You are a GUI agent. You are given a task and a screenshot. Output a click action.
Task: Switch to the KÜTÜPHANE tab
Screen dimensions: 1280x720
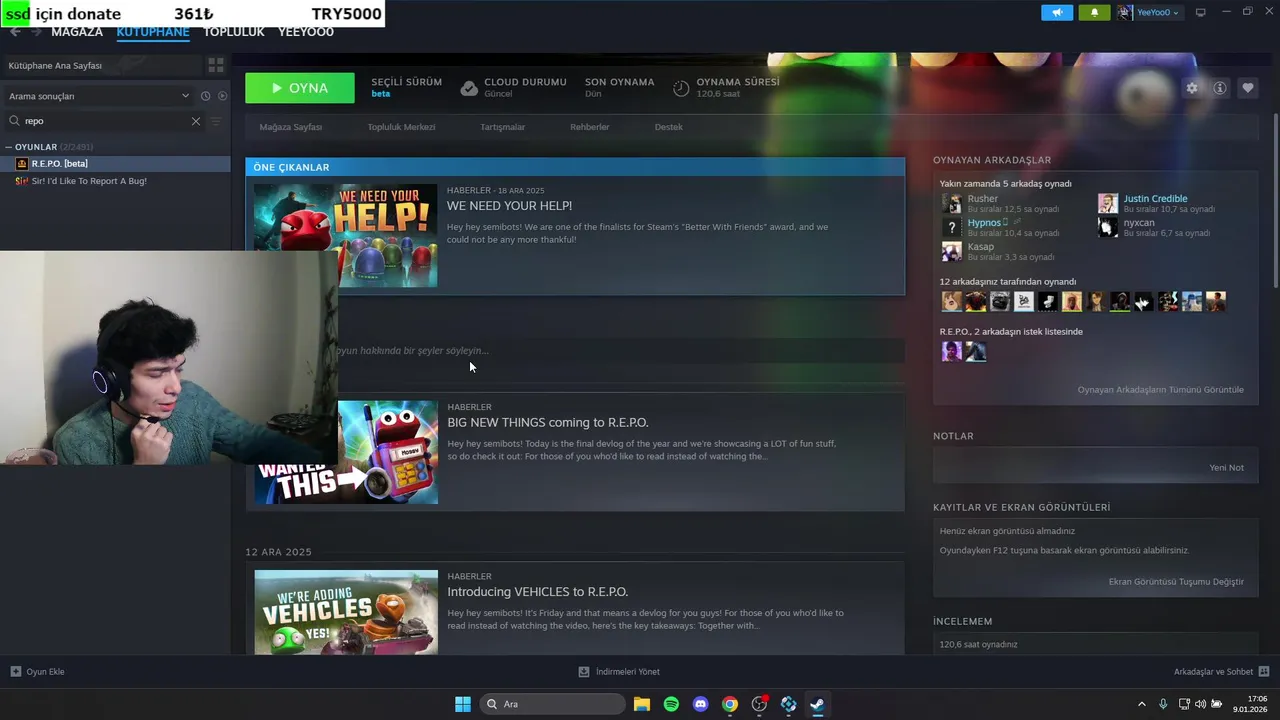(153, 32)
